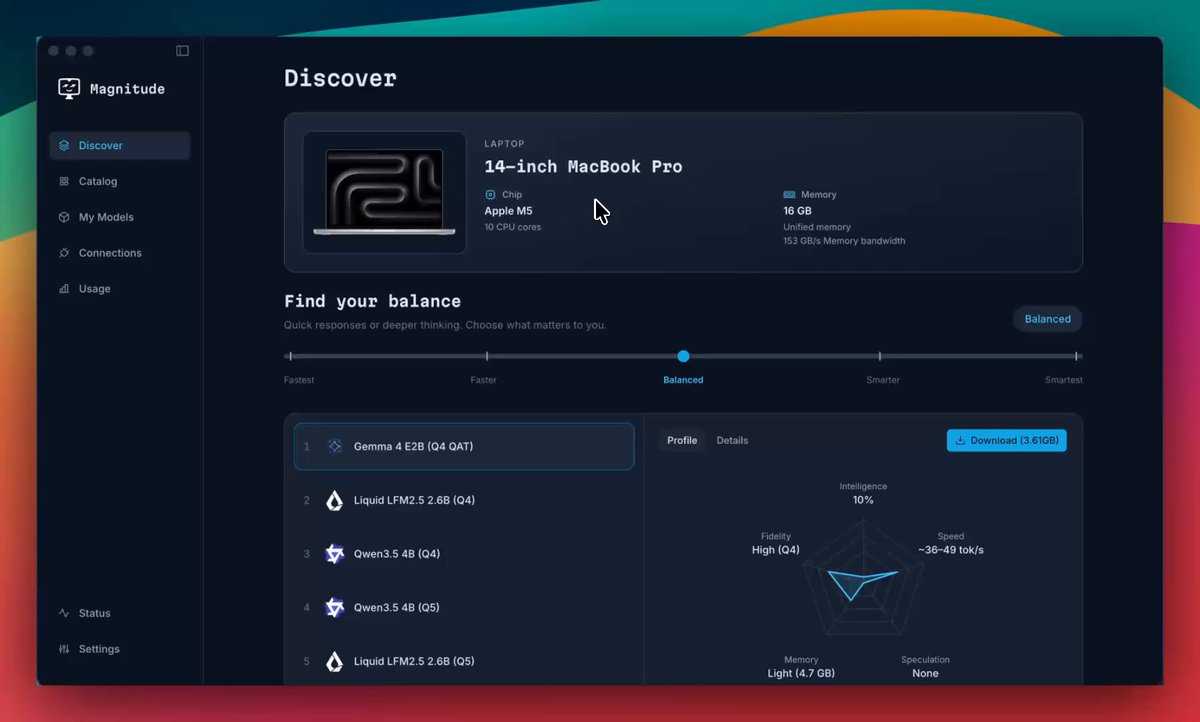This screenshot has width=1200, height=722.
Task: Set balance slider to Fastest tick
Action: [290, 356]
